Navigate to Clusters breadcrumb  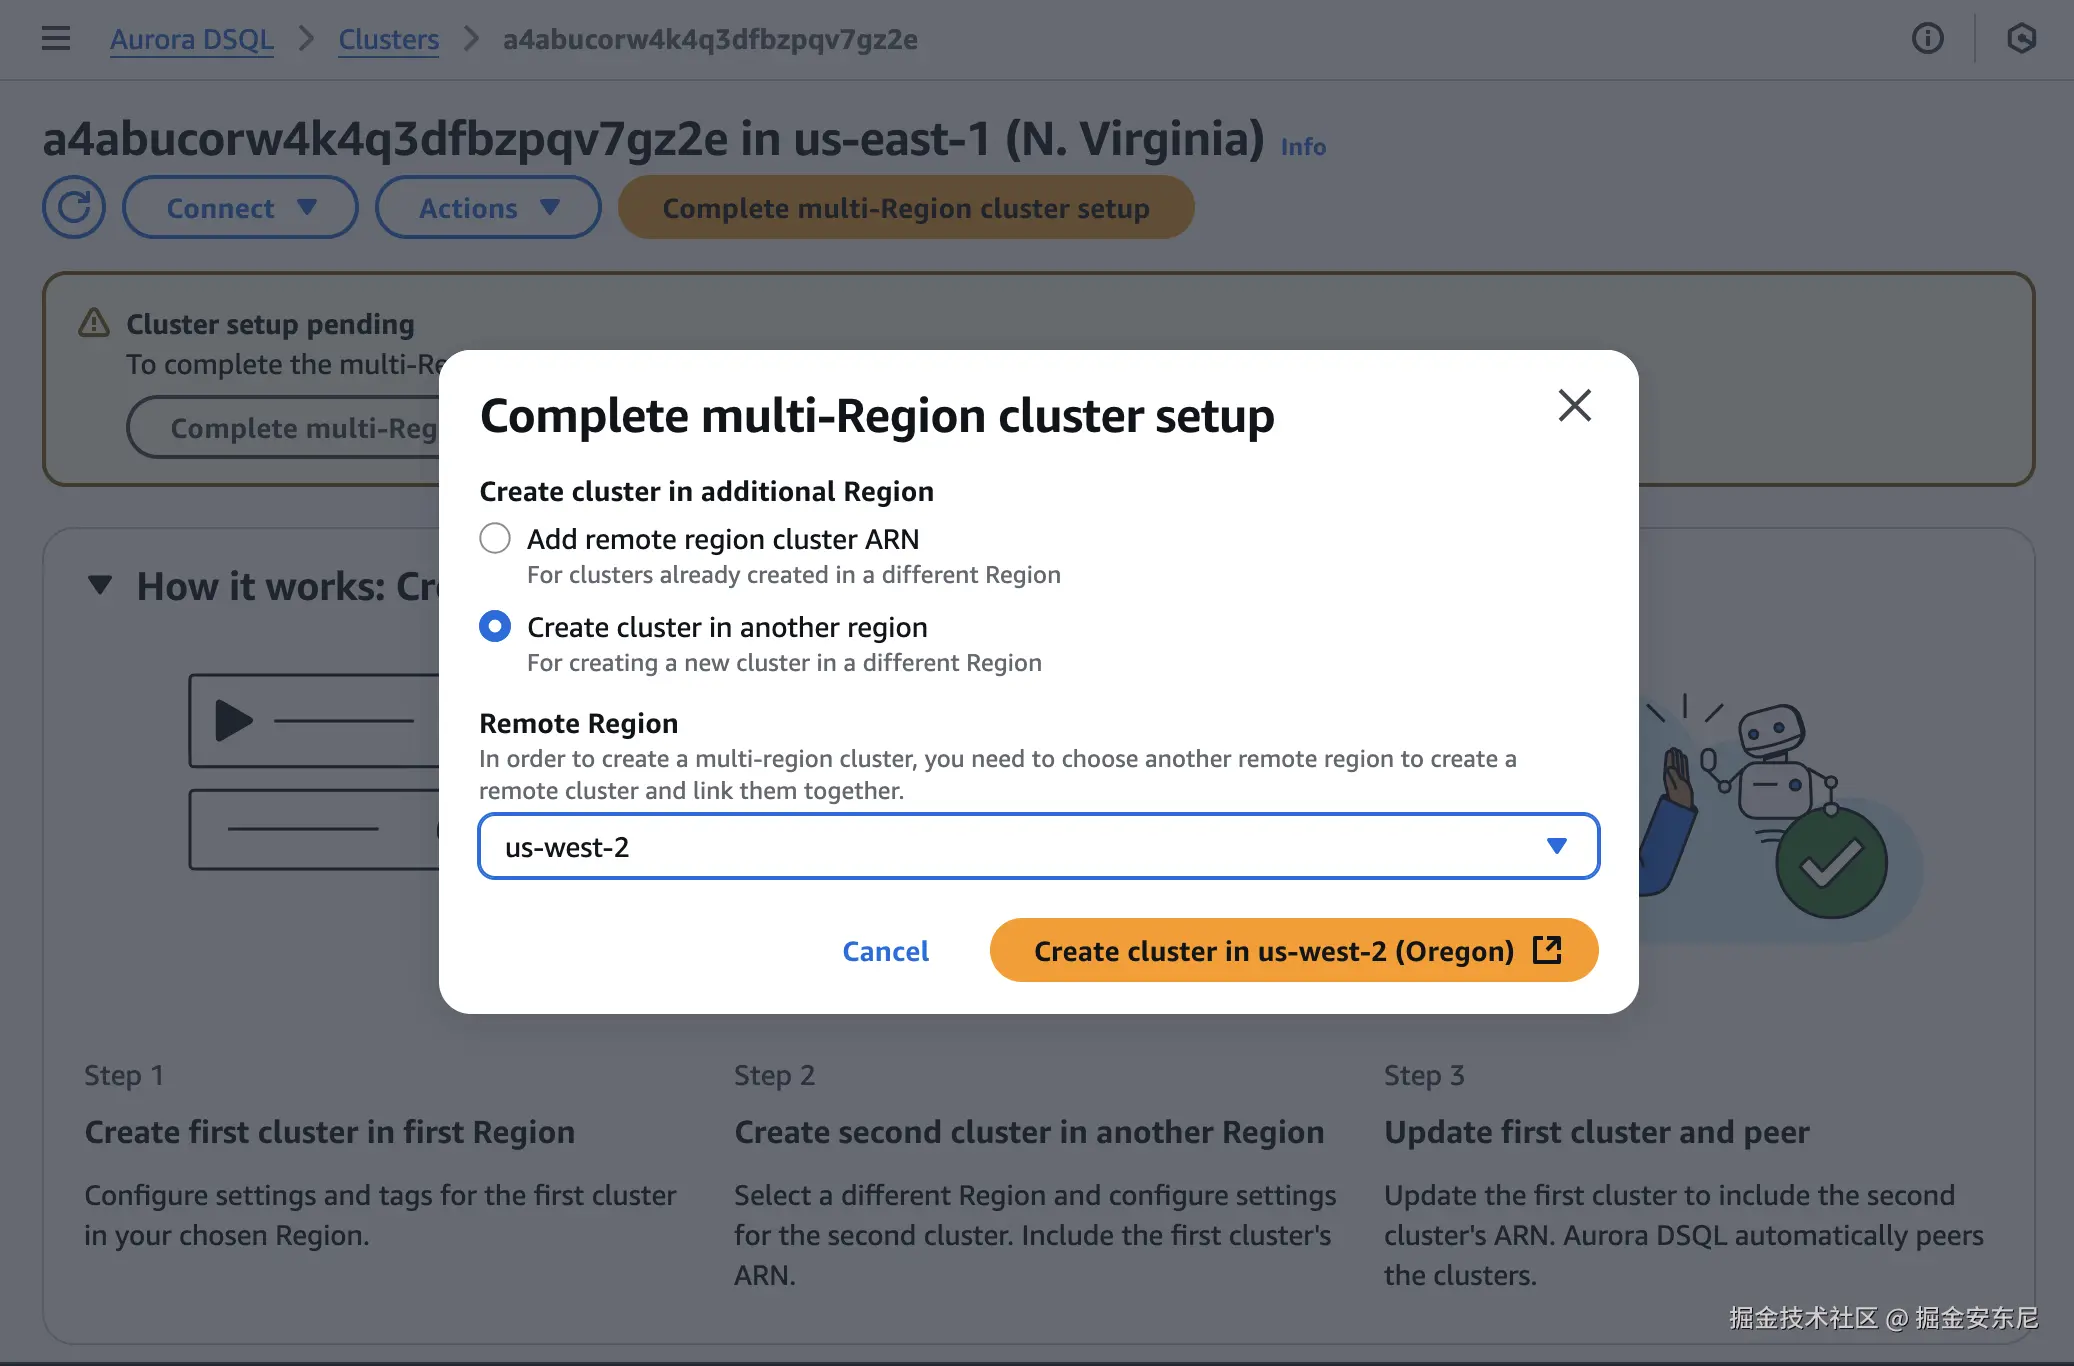388,39
